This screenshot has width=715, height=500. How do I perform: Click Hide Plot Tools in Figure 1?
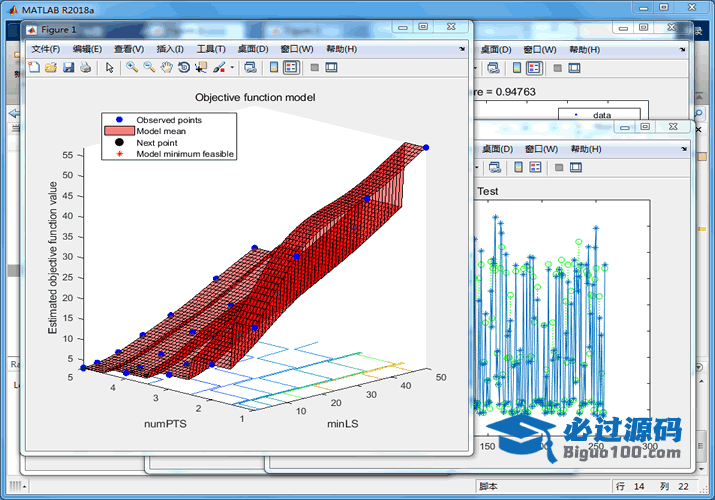click(314, 67)
